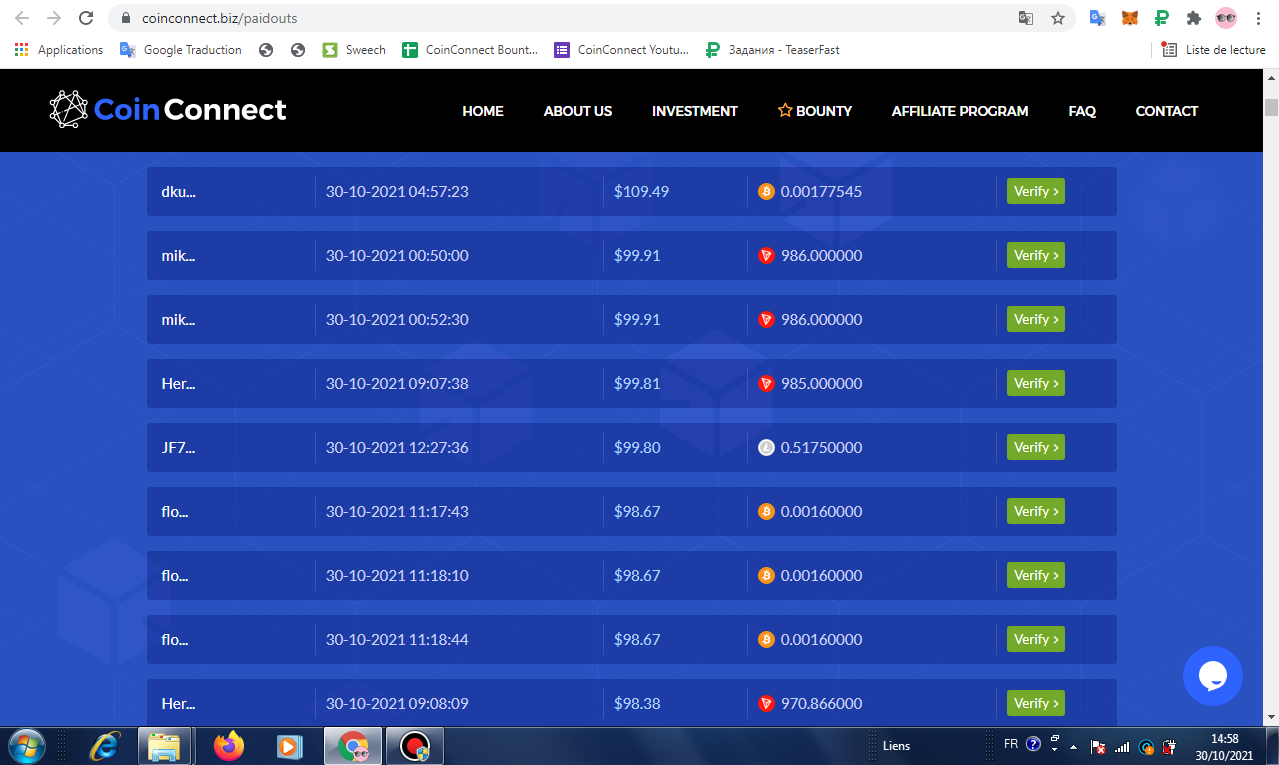Click the Tron icon next to 970.866000

tap(766, 704)
